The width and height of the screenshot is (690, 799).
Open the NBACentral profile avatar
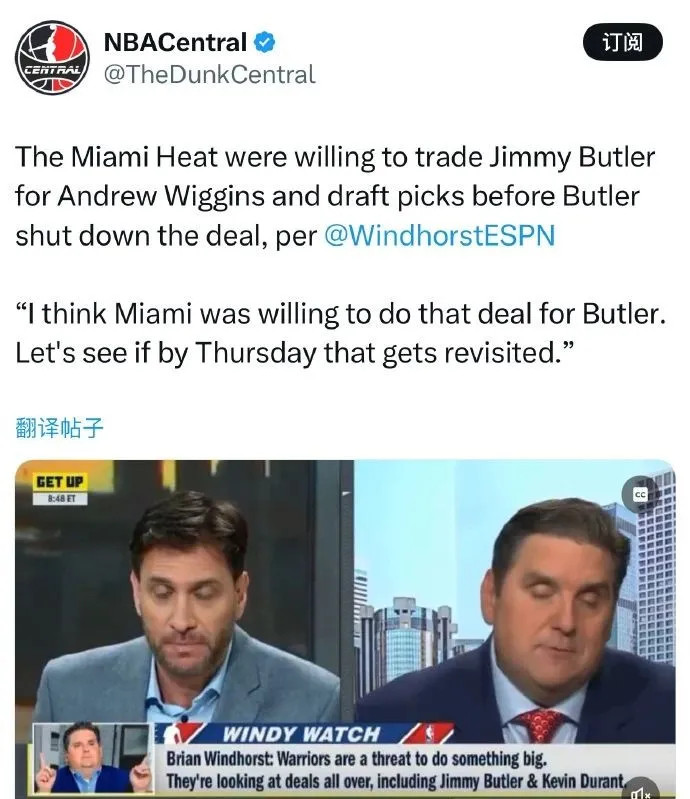52,58
